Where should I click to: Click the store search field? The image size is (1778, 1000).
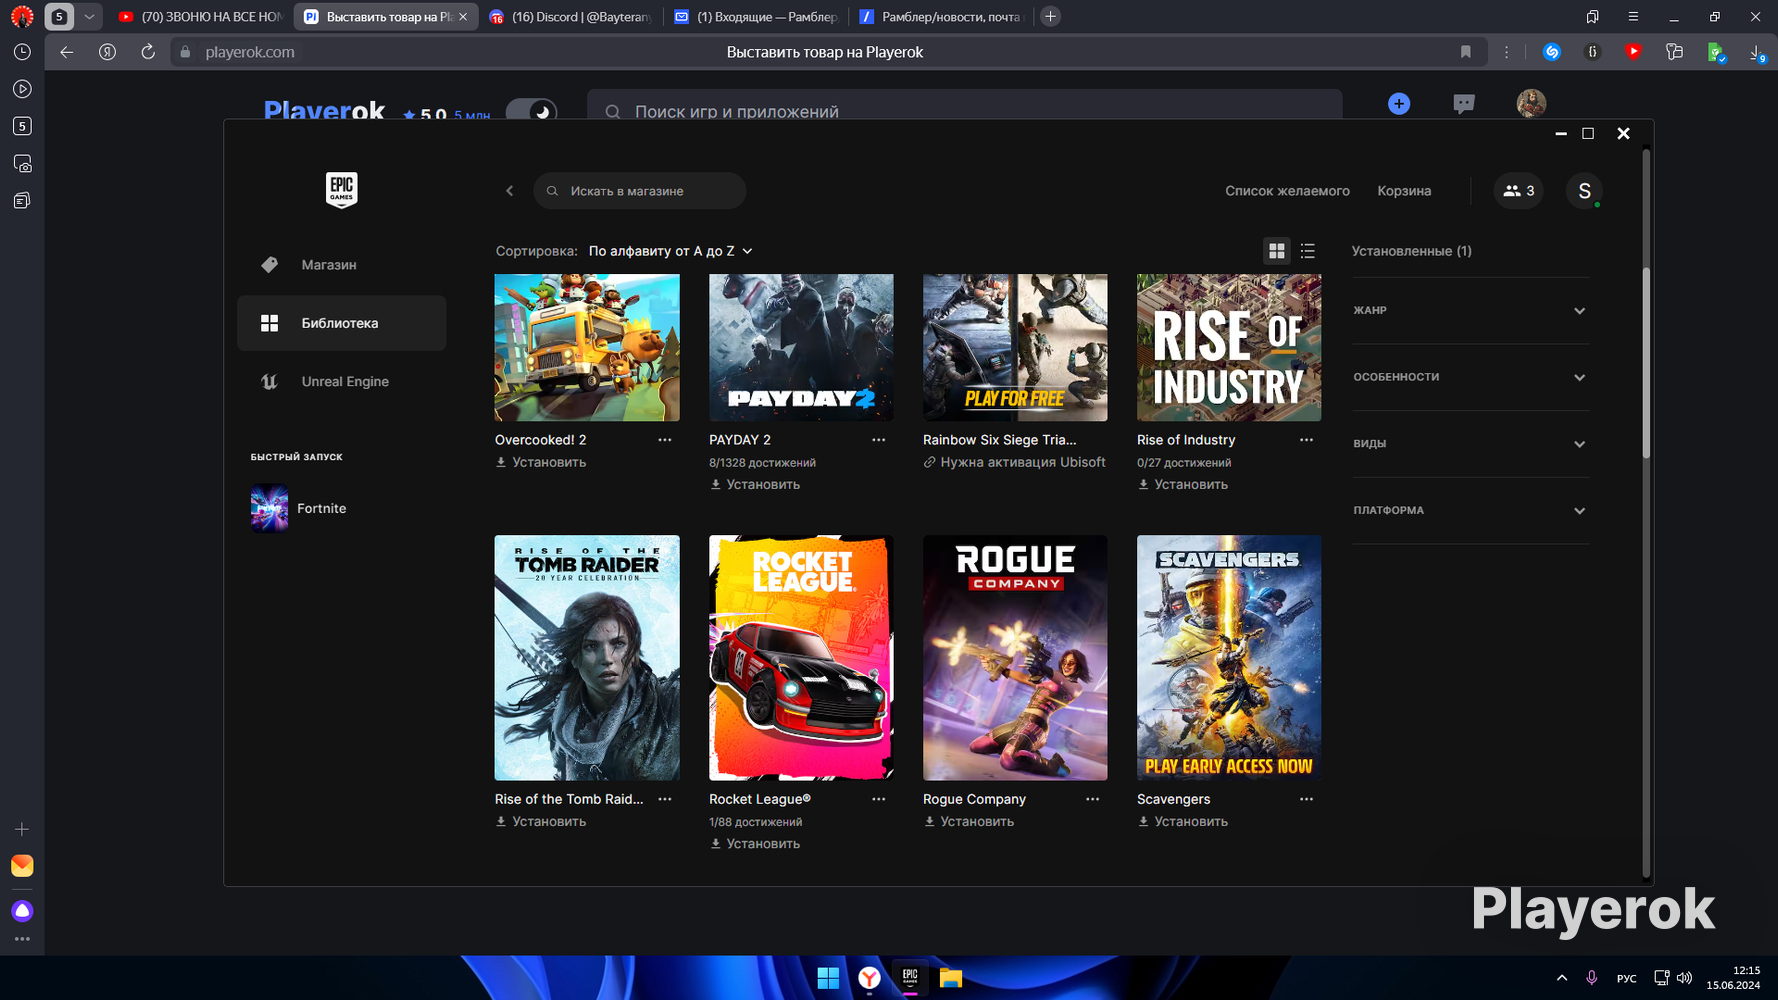pyautogui.click(x=640, y=191)
